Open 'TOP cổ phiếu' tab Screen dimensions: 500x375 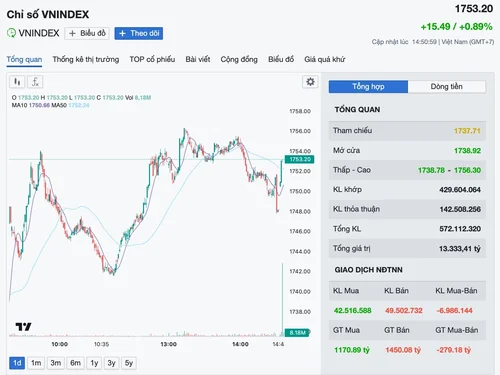click(x=152, y=59)
